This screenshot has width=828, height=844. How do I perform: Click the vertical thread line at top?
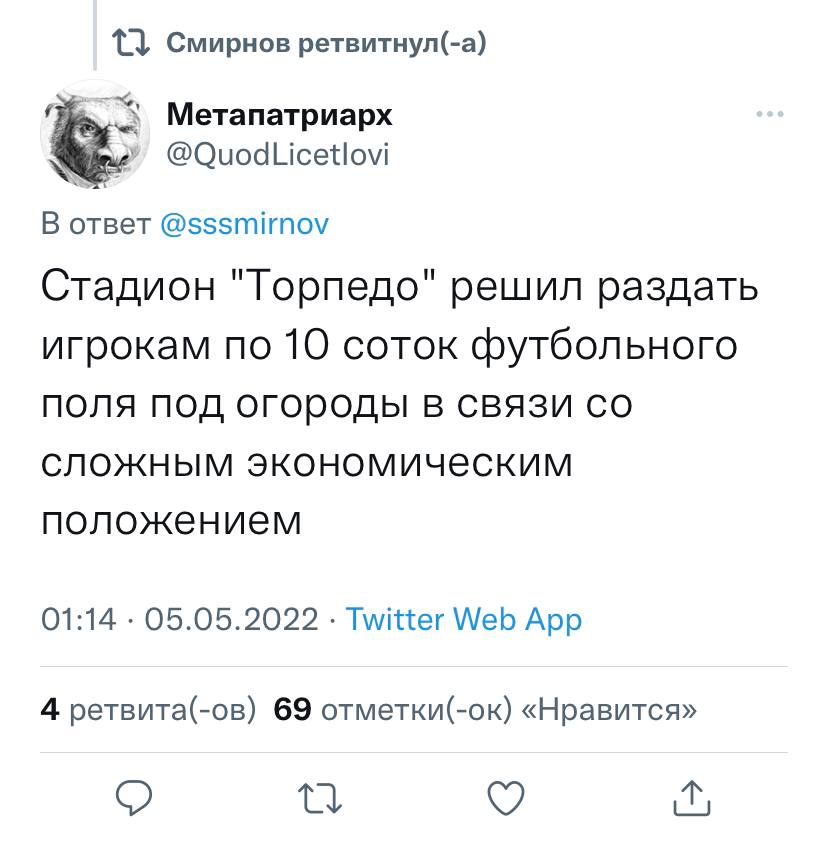click(x=95, y=22)
